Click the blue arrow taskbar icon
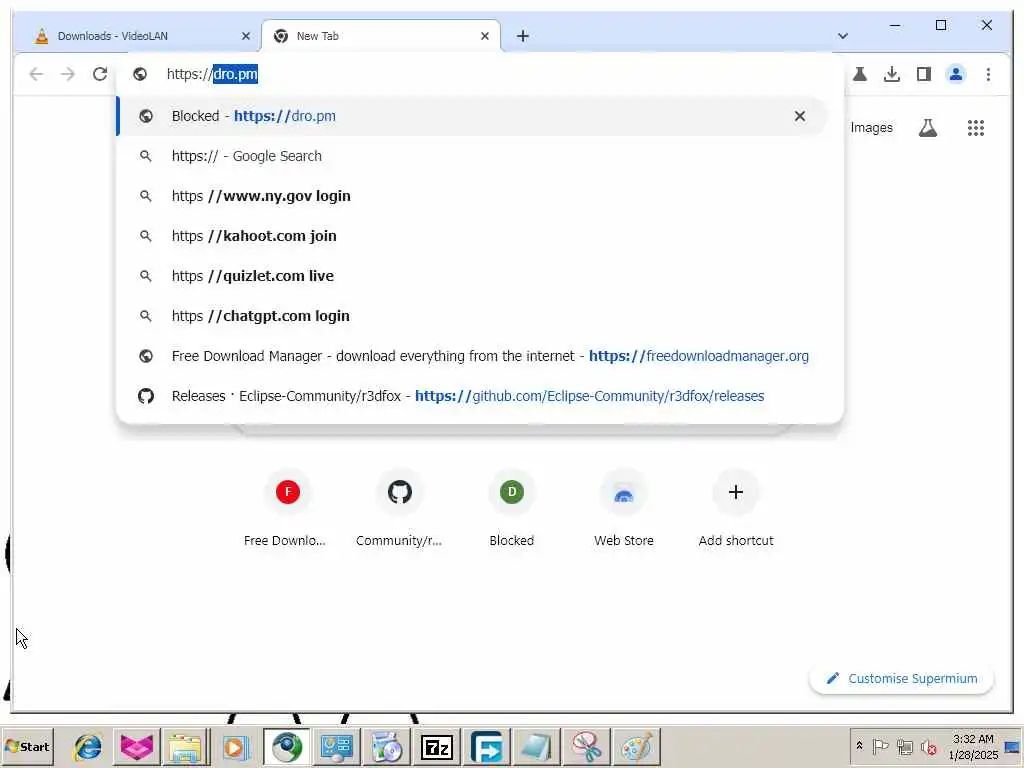The width and height of the screenshot is (1024, 768). click(487, 746)
